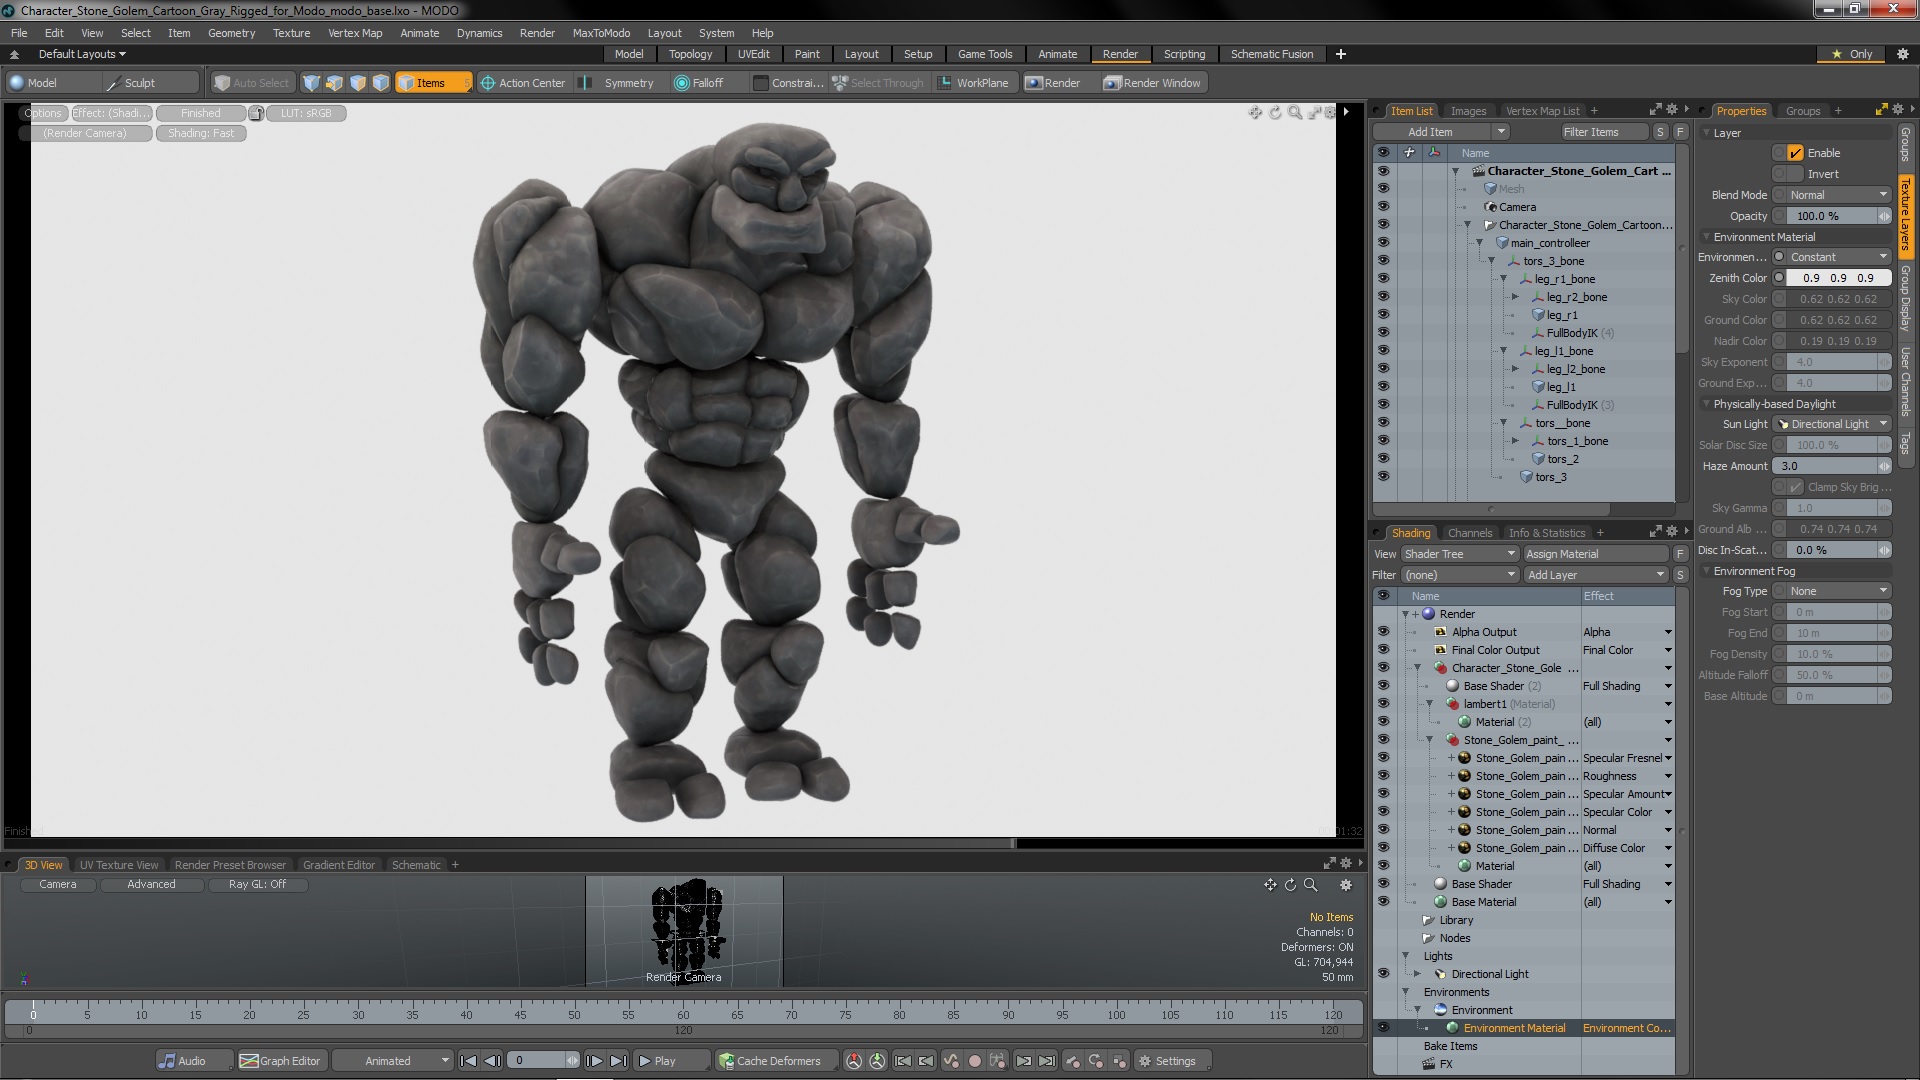The width and height of the screenshot is (1920, 1080).
Task: Open the Action Center tool
Action: coord(523,83)
